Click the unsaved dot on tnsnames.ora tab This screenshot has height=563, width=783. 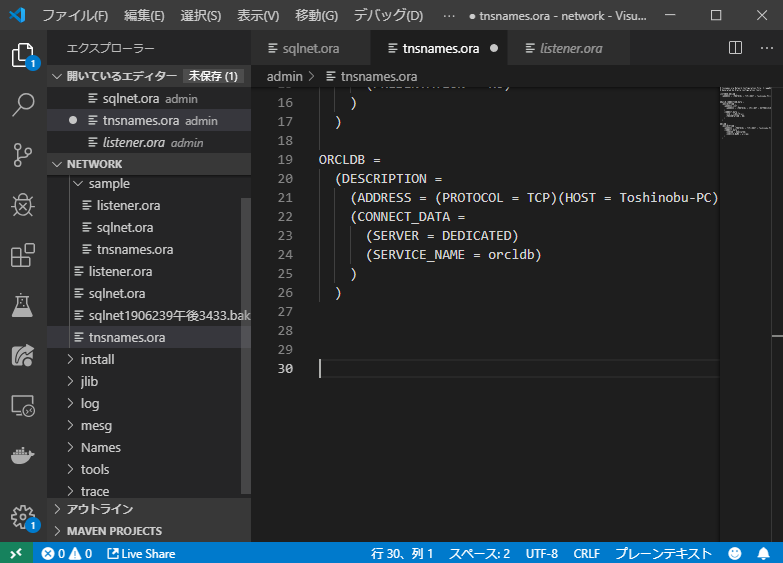[x=494, y=48]
